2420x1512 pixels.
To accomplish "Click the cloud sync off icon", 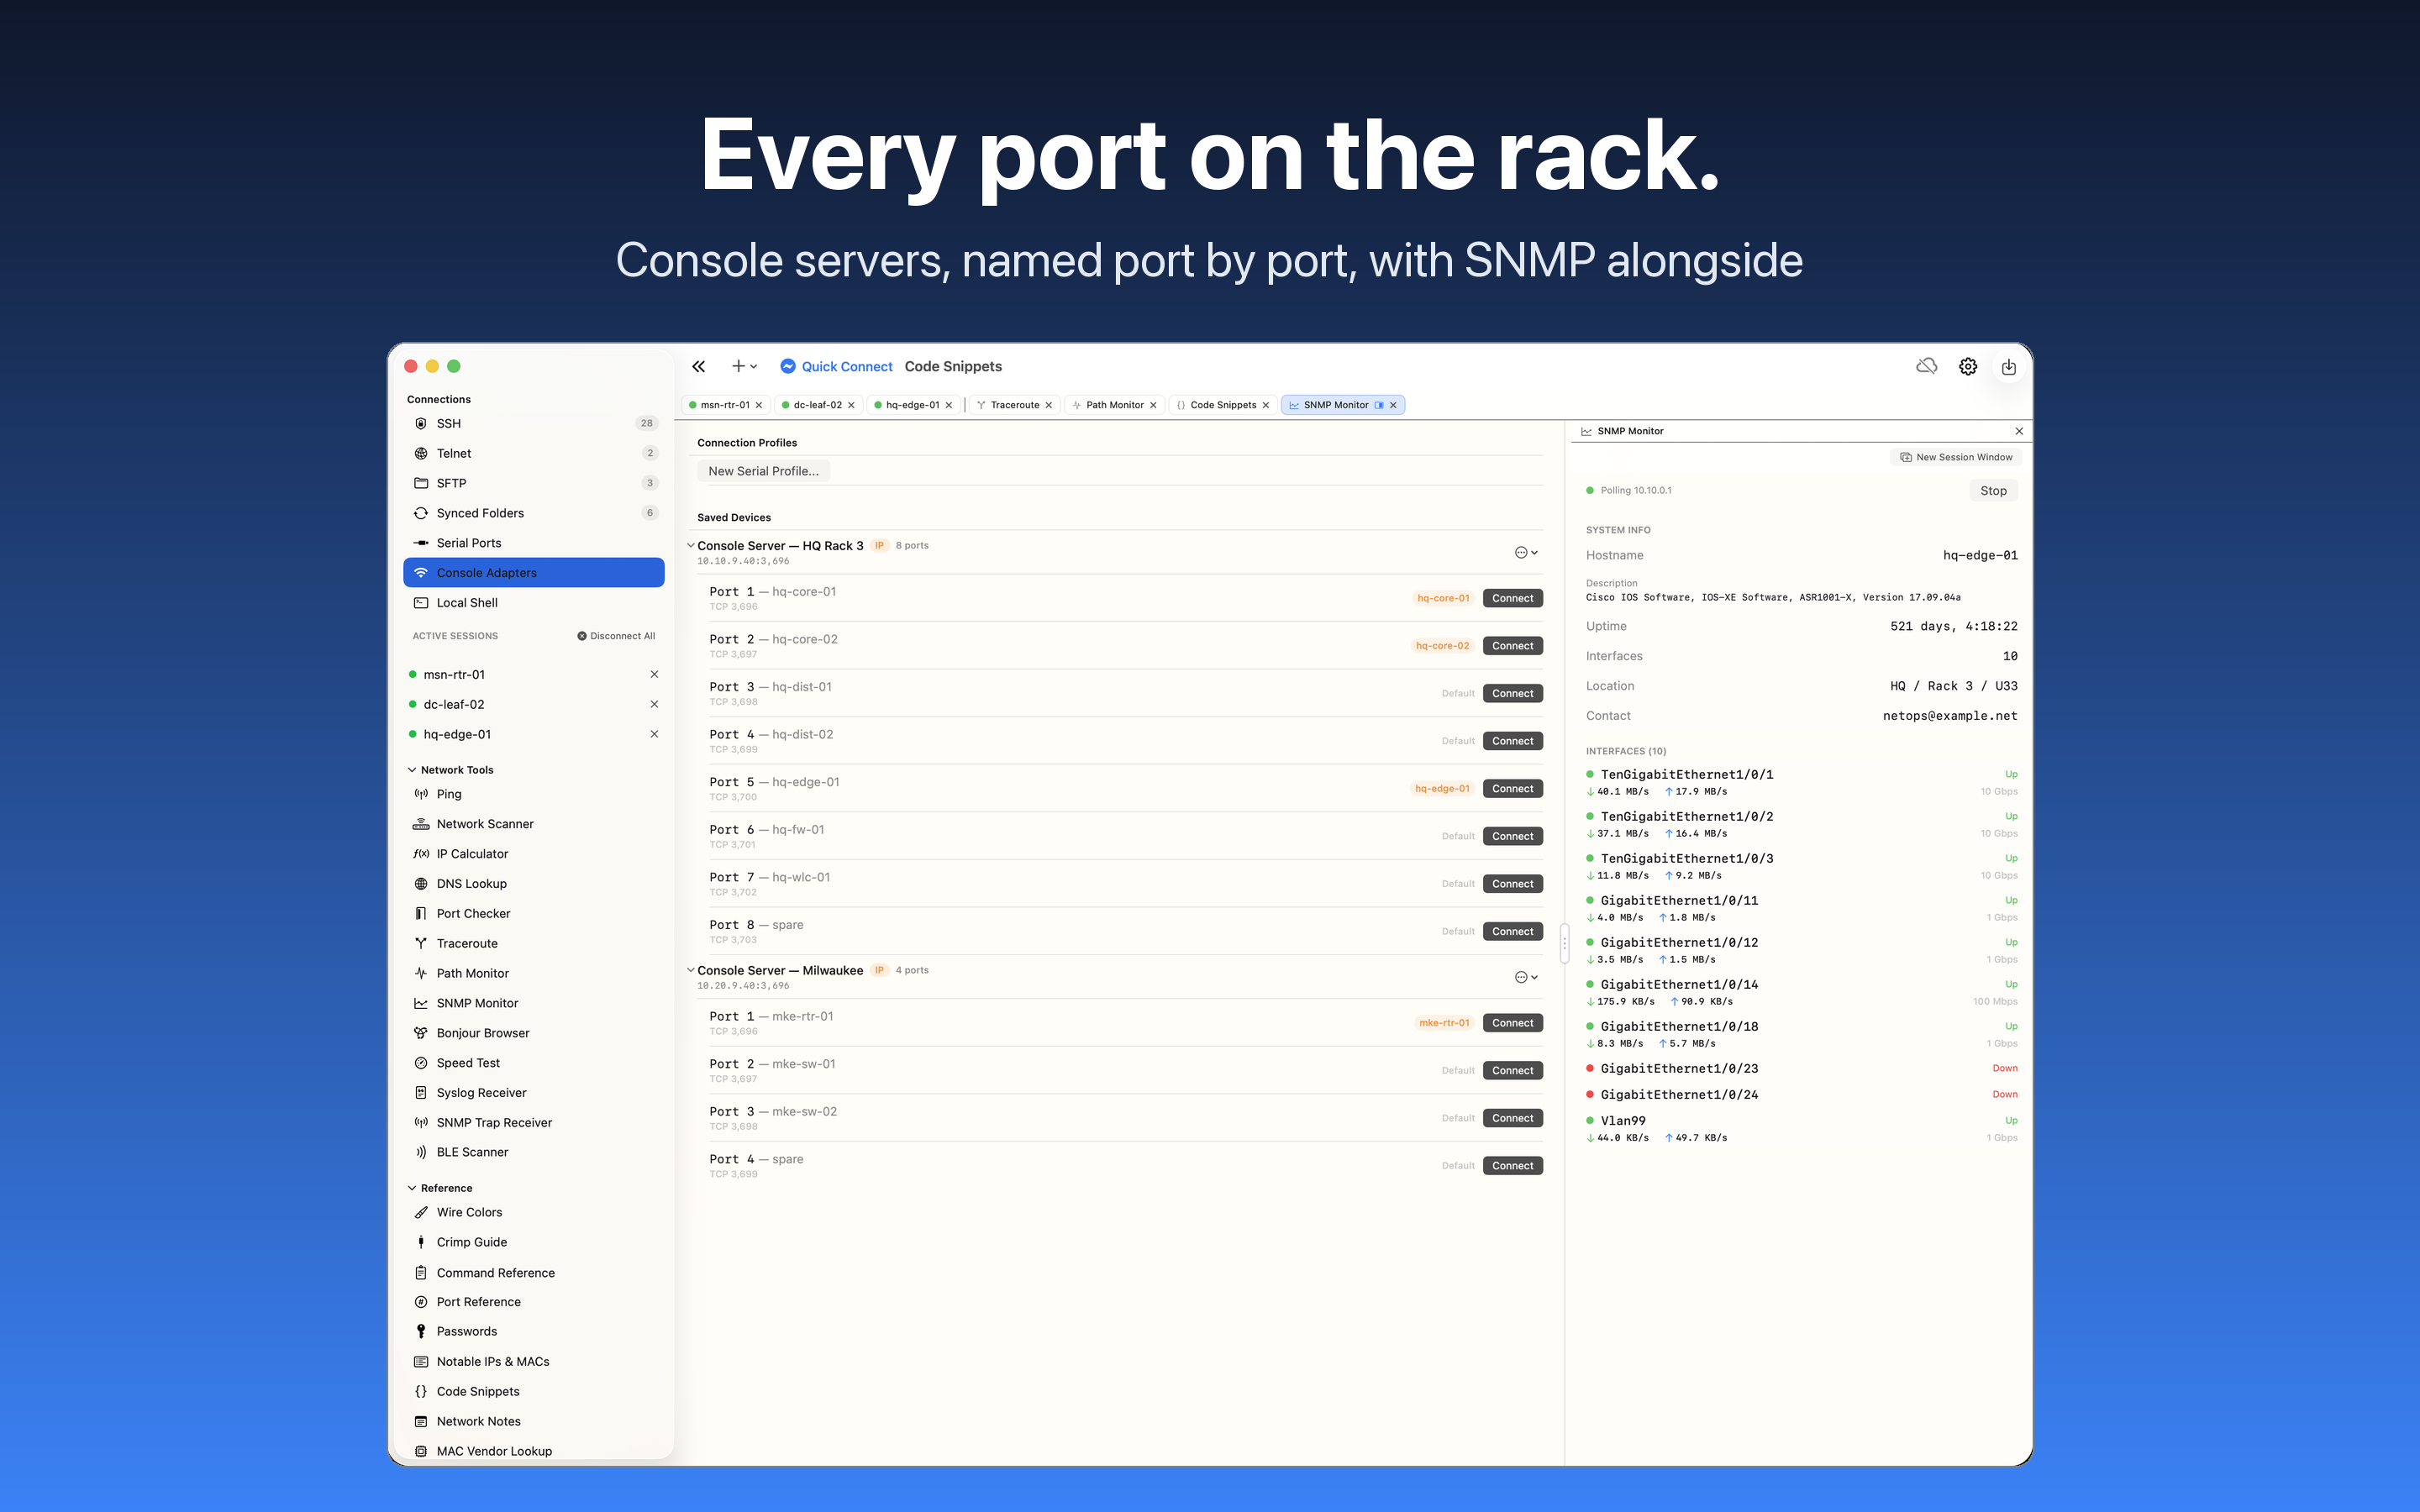I will pos(1926,366).
